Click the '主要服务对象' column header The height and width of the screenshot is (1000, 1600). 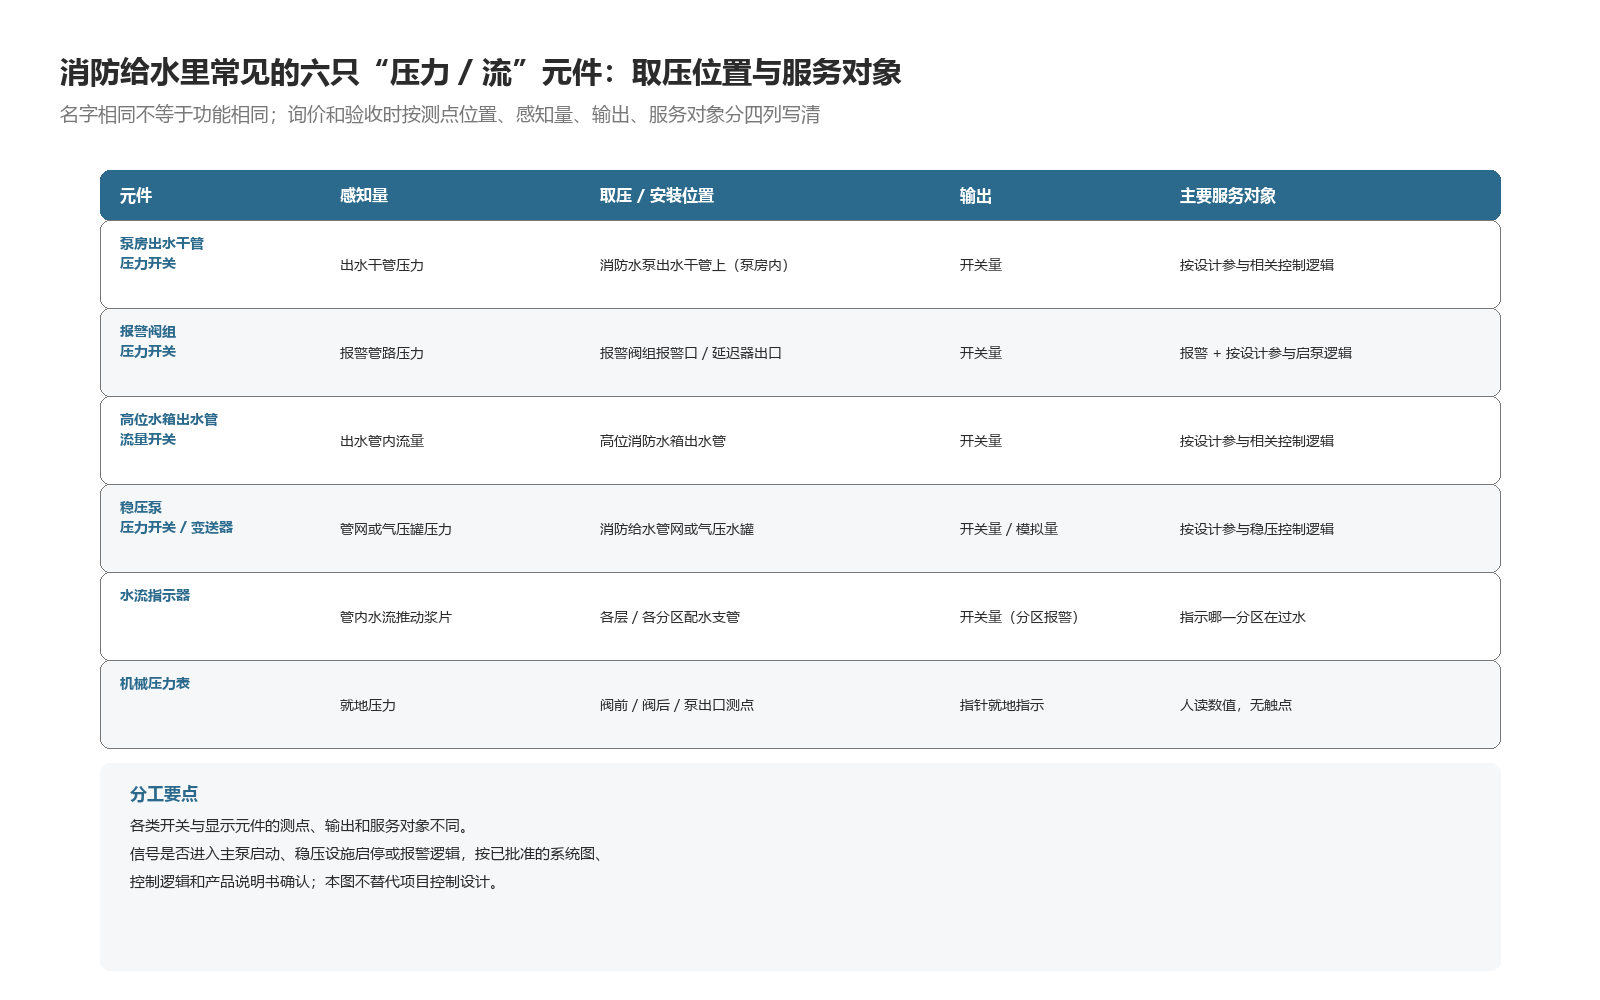point(1228,196)
